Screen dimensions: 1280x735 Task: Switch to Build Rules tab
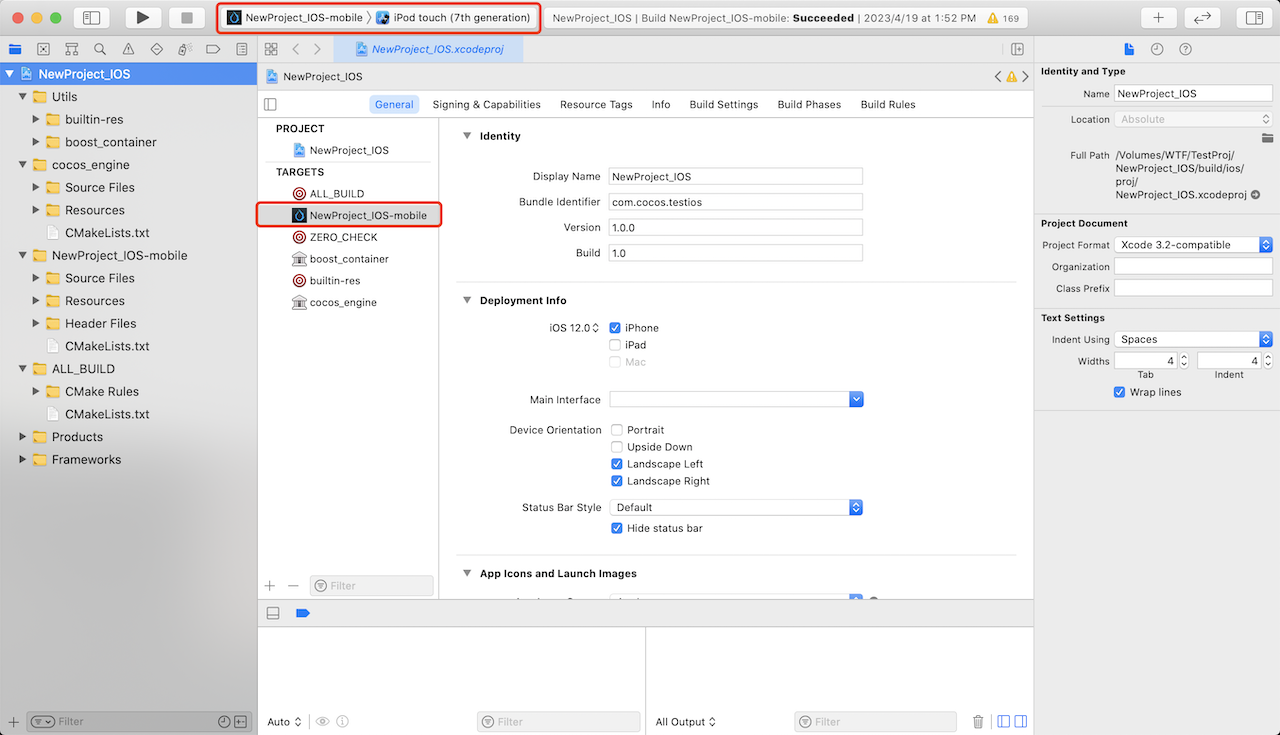888,104
